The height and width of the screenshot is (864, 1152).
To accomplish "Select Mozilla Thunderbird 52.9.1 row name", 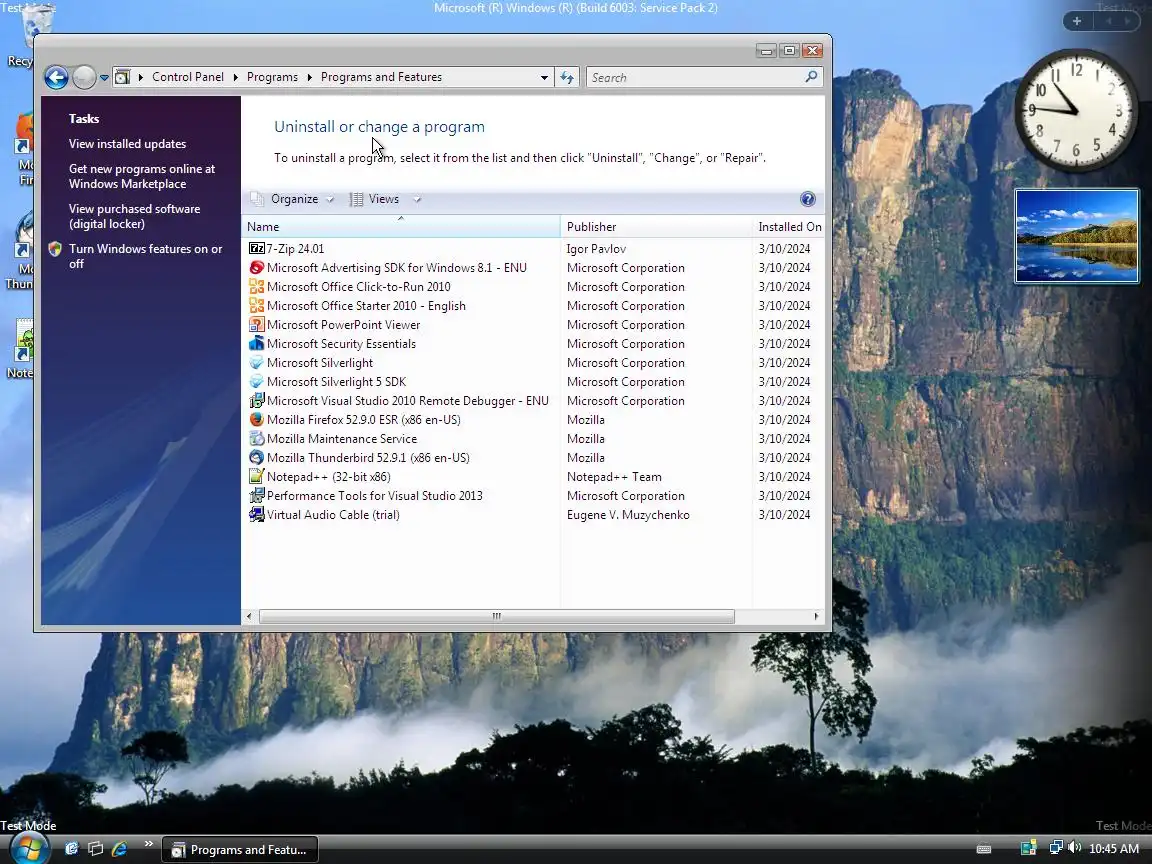I will click(x=368, y=458).
